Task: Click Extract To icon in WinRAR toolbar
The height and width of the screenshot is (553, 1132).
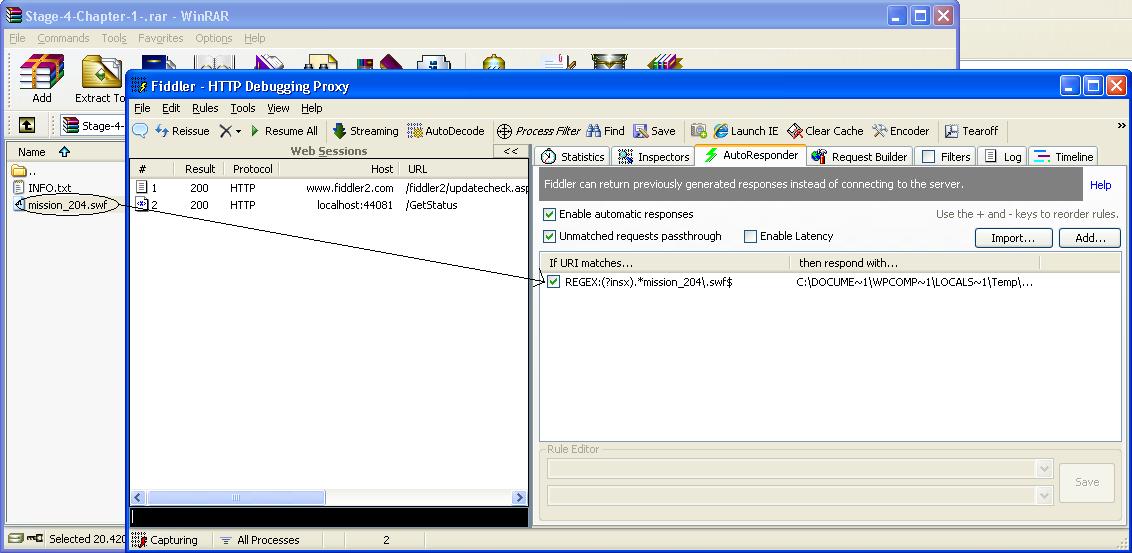Action: [101, 79]
